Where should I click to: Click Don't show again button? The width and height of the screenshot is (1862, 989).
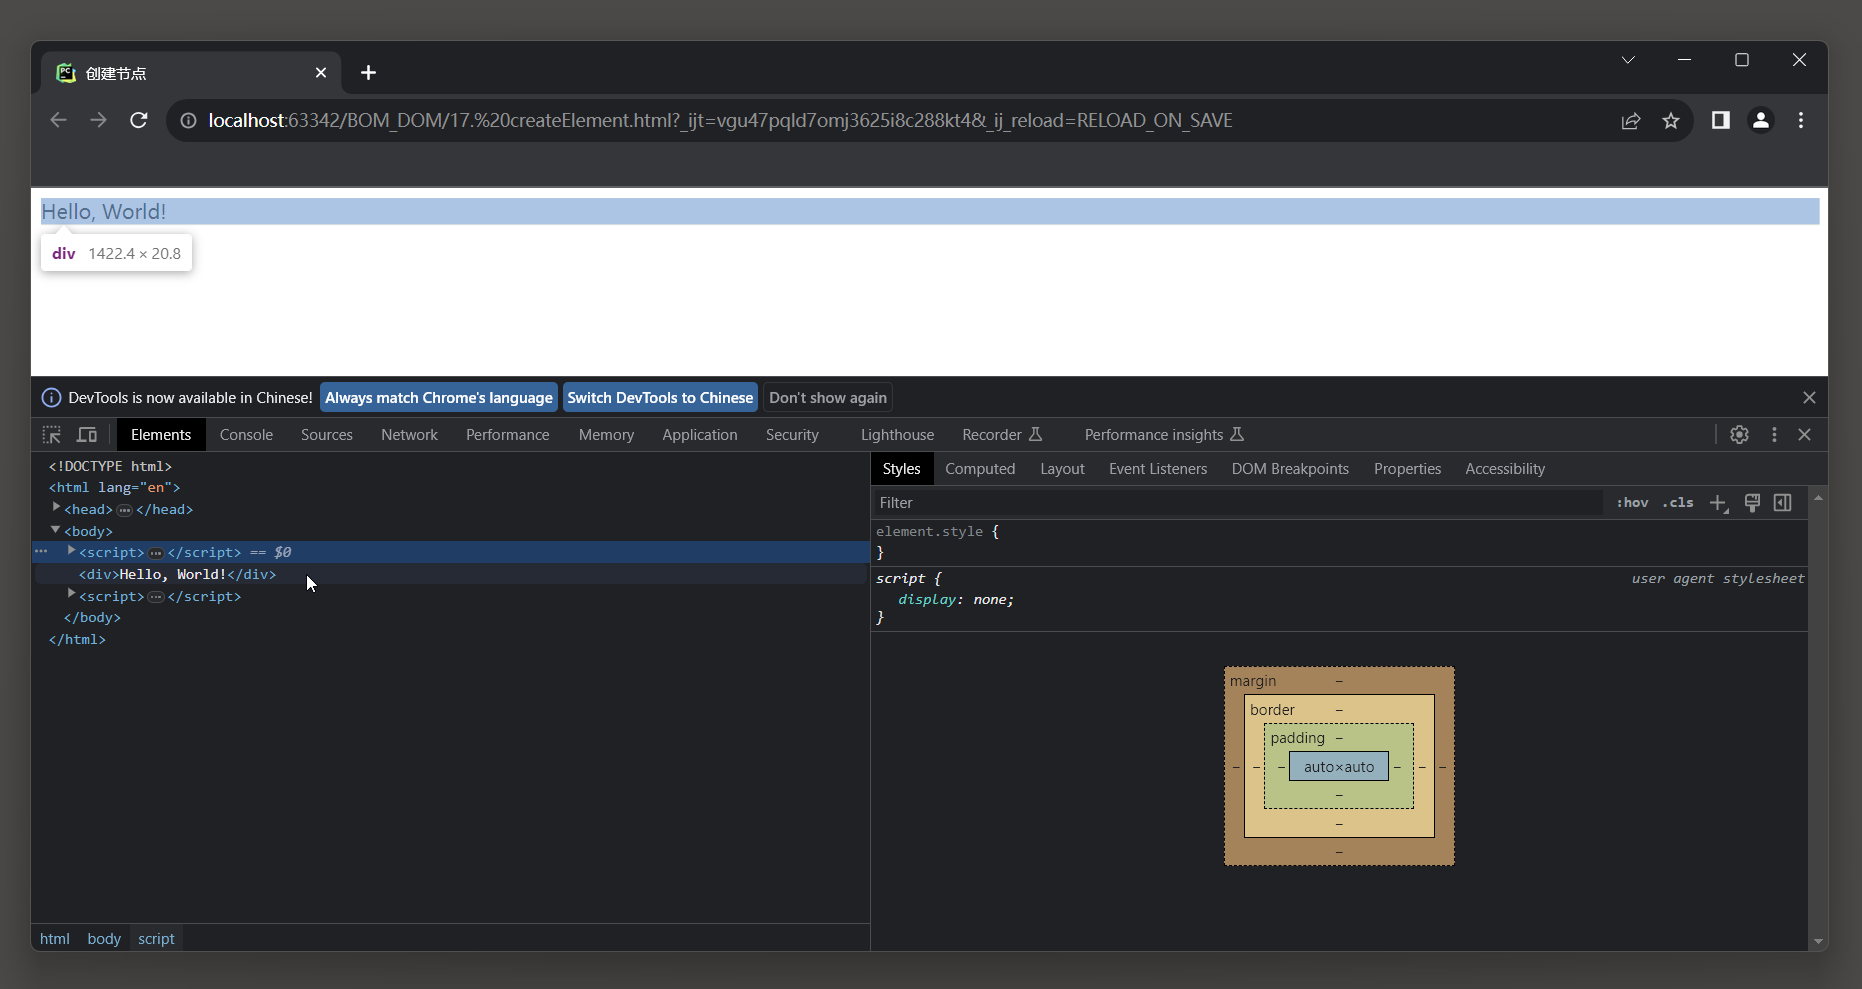click(828, 398)
